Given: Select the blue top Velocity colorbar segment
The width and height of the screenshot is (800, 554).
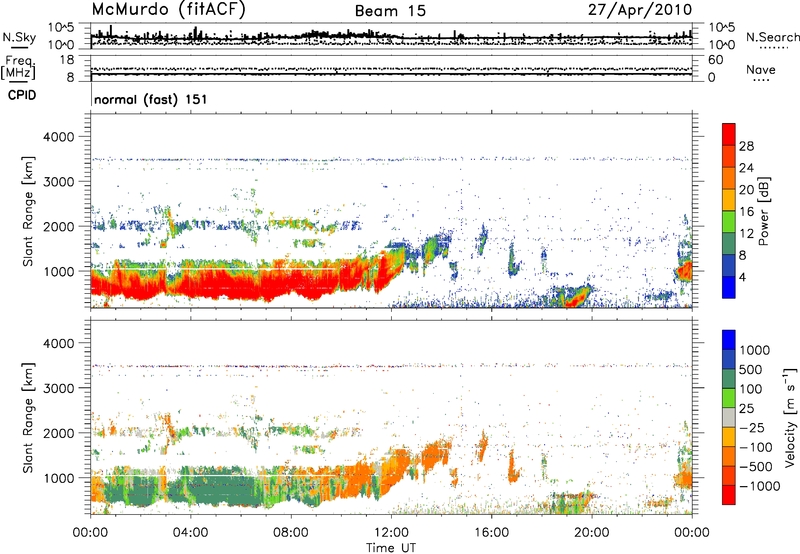Looking at the screenshot, I should 729,340.
